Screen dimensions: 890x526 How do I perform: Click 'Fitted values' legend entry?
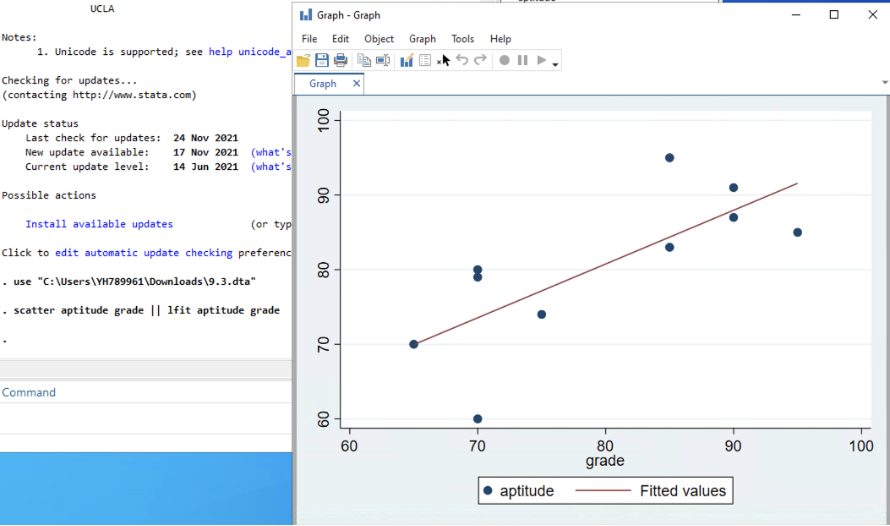[651, 491]
